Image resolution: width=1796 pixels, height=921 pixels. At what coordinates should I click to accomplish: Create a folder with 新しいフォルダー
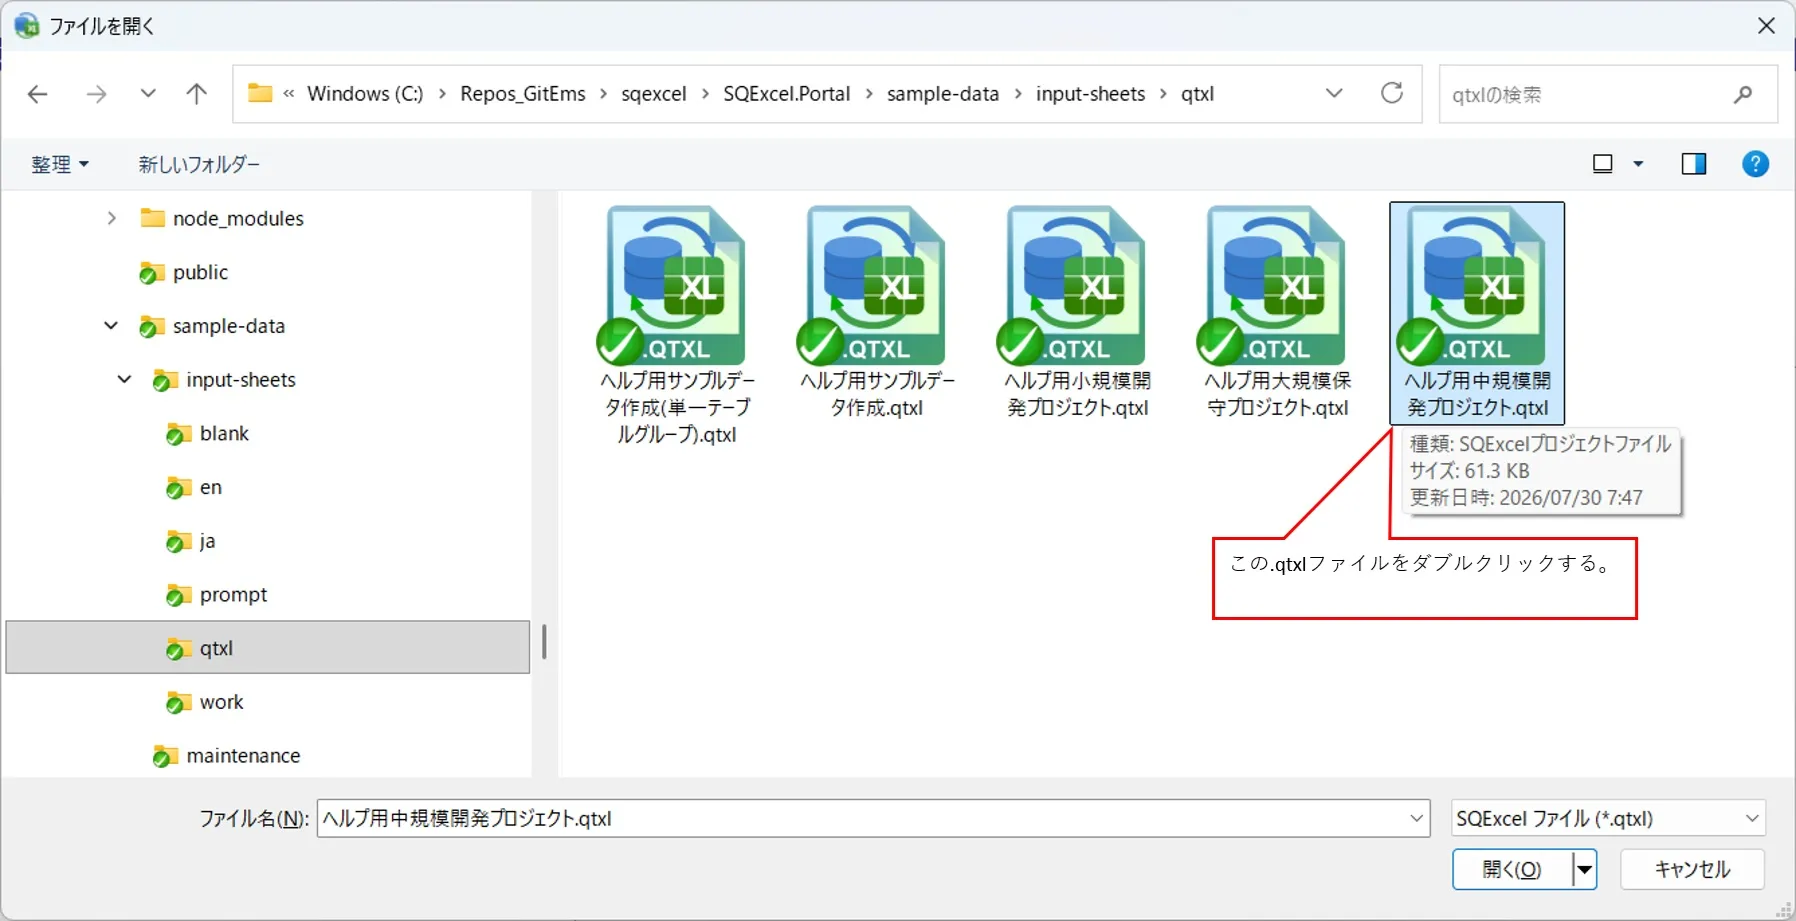pyautogui.click(x=199, y=164)
